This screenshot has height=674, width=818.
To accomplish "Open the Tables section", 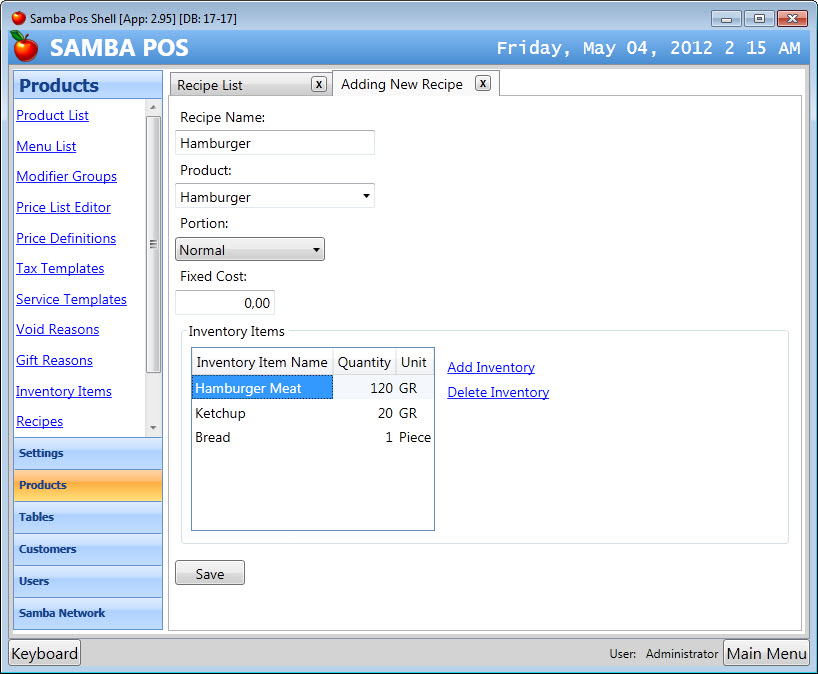I will click(88, 517).
